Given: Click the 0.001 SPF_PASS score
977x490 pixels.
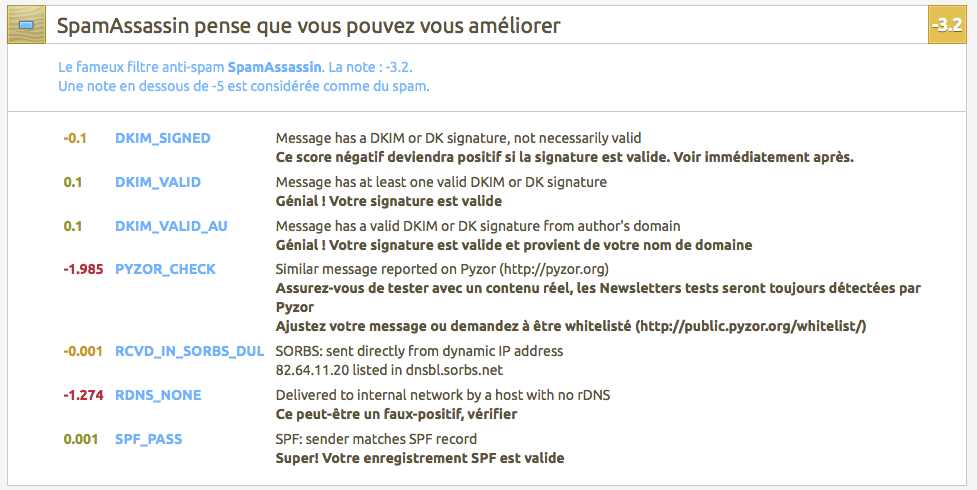Looking at the screenshot, I should 81,439.
